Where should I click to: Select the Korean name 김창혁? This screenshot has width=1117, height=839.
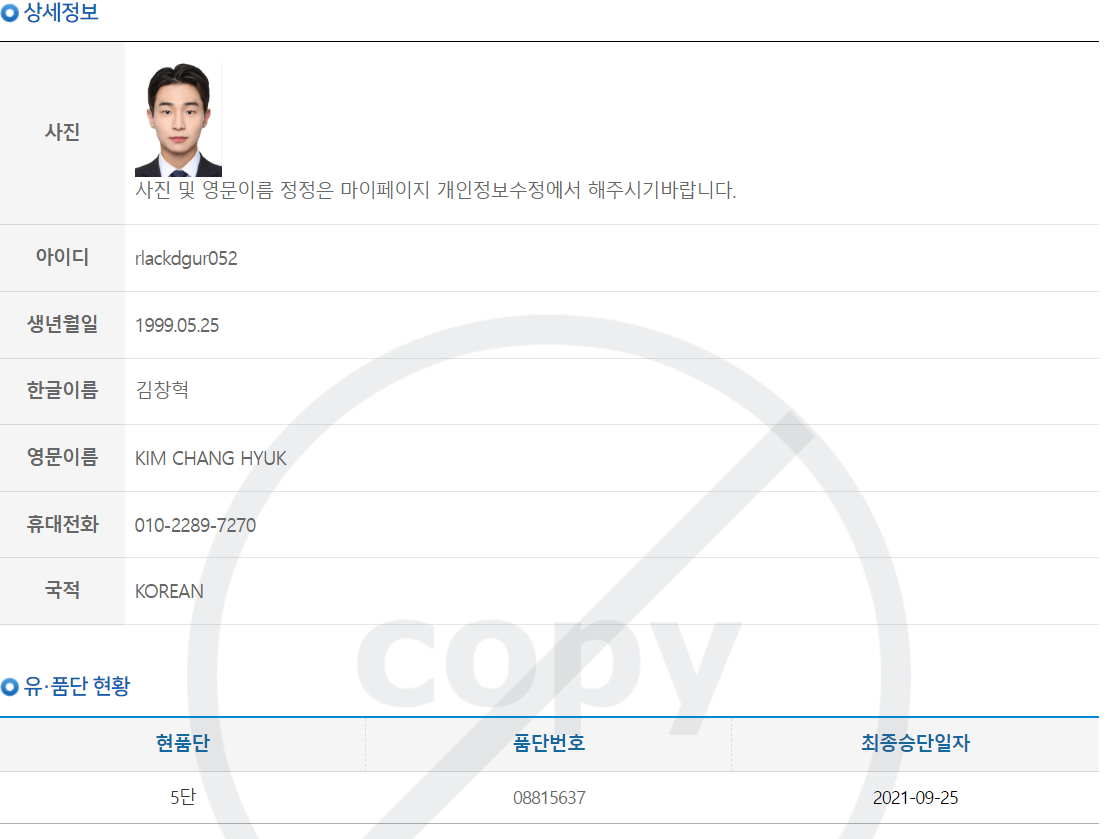click(162, 390)
